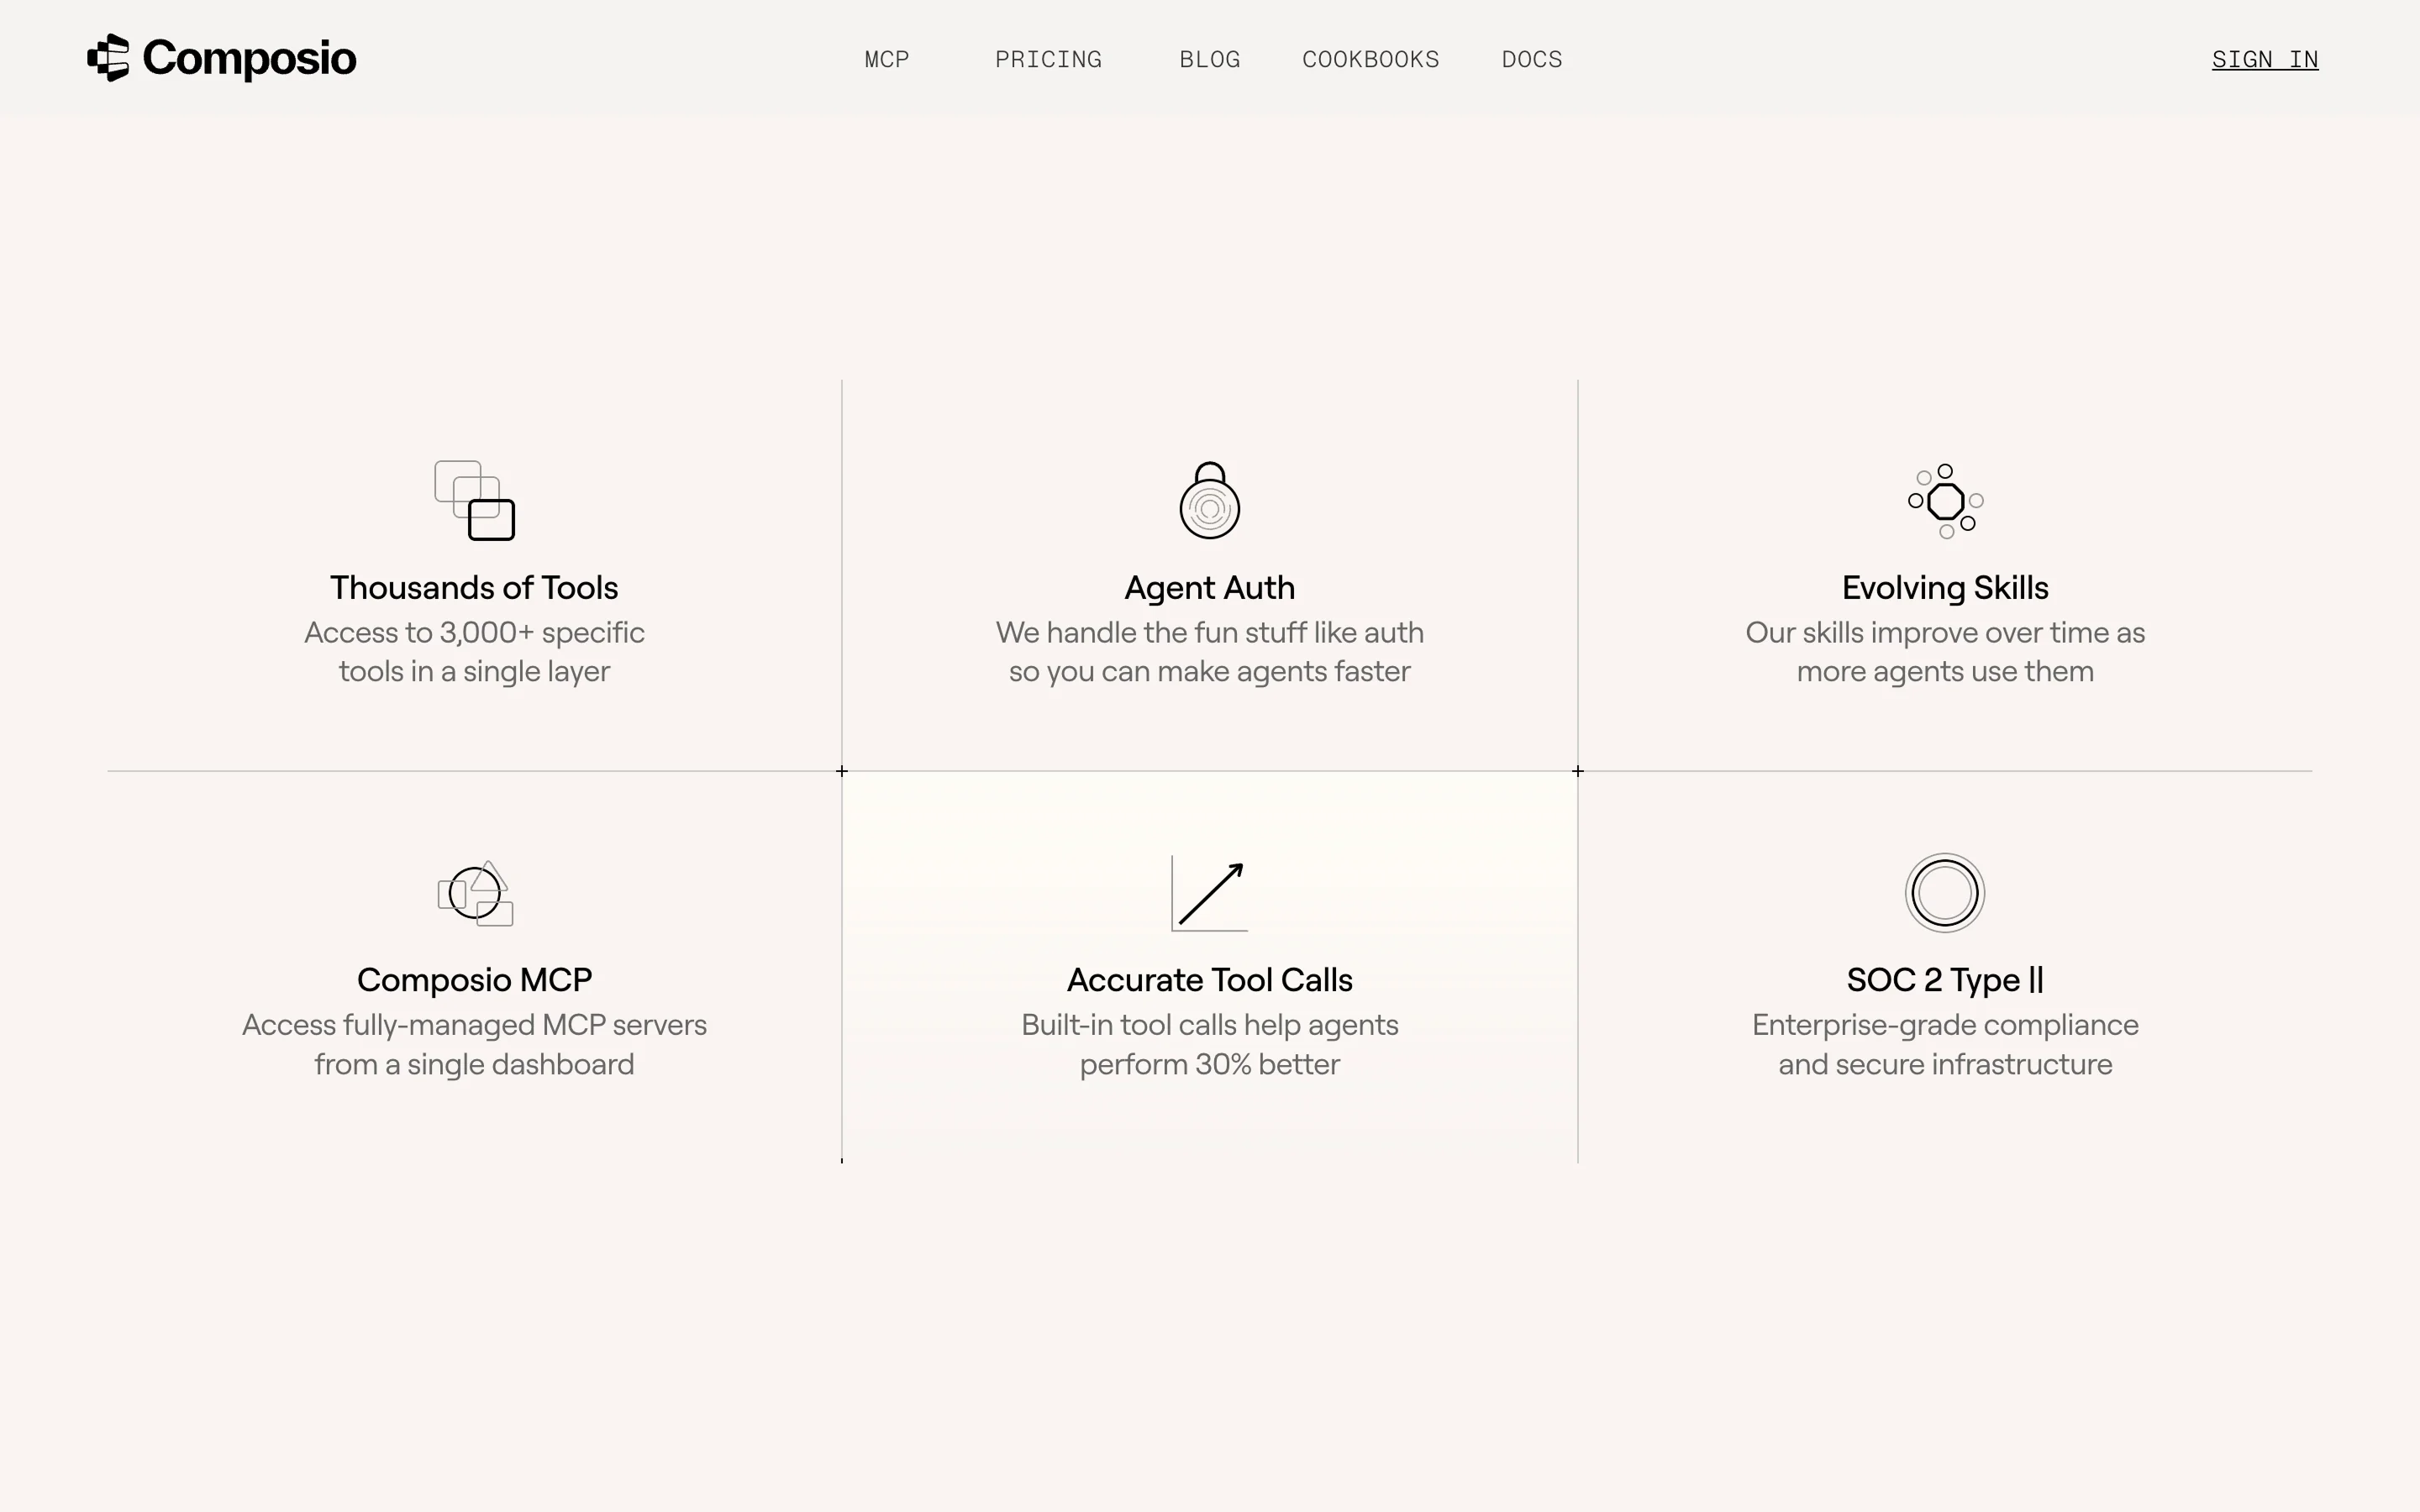
Task: Click the Composio wordmark text
Action: point(249,58)
